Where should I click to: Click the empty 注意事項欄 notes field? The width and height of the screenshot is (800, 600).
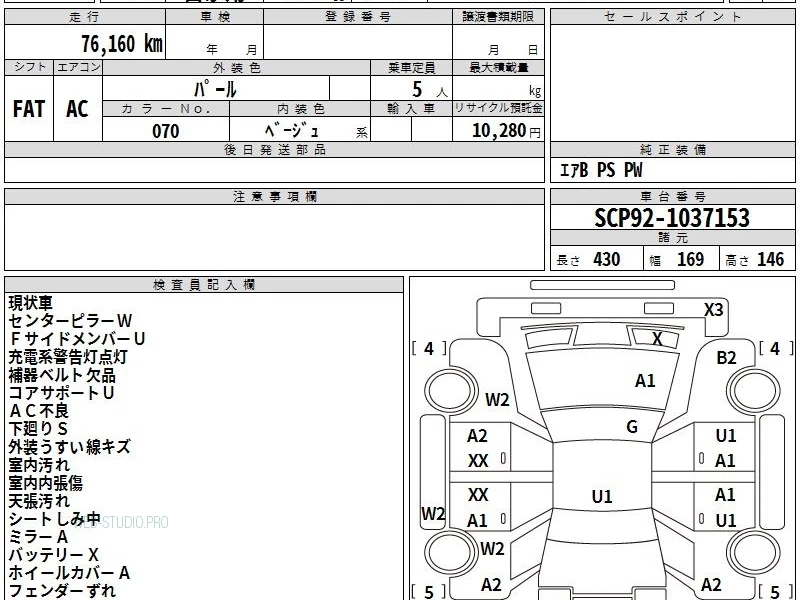pos(274,237)
